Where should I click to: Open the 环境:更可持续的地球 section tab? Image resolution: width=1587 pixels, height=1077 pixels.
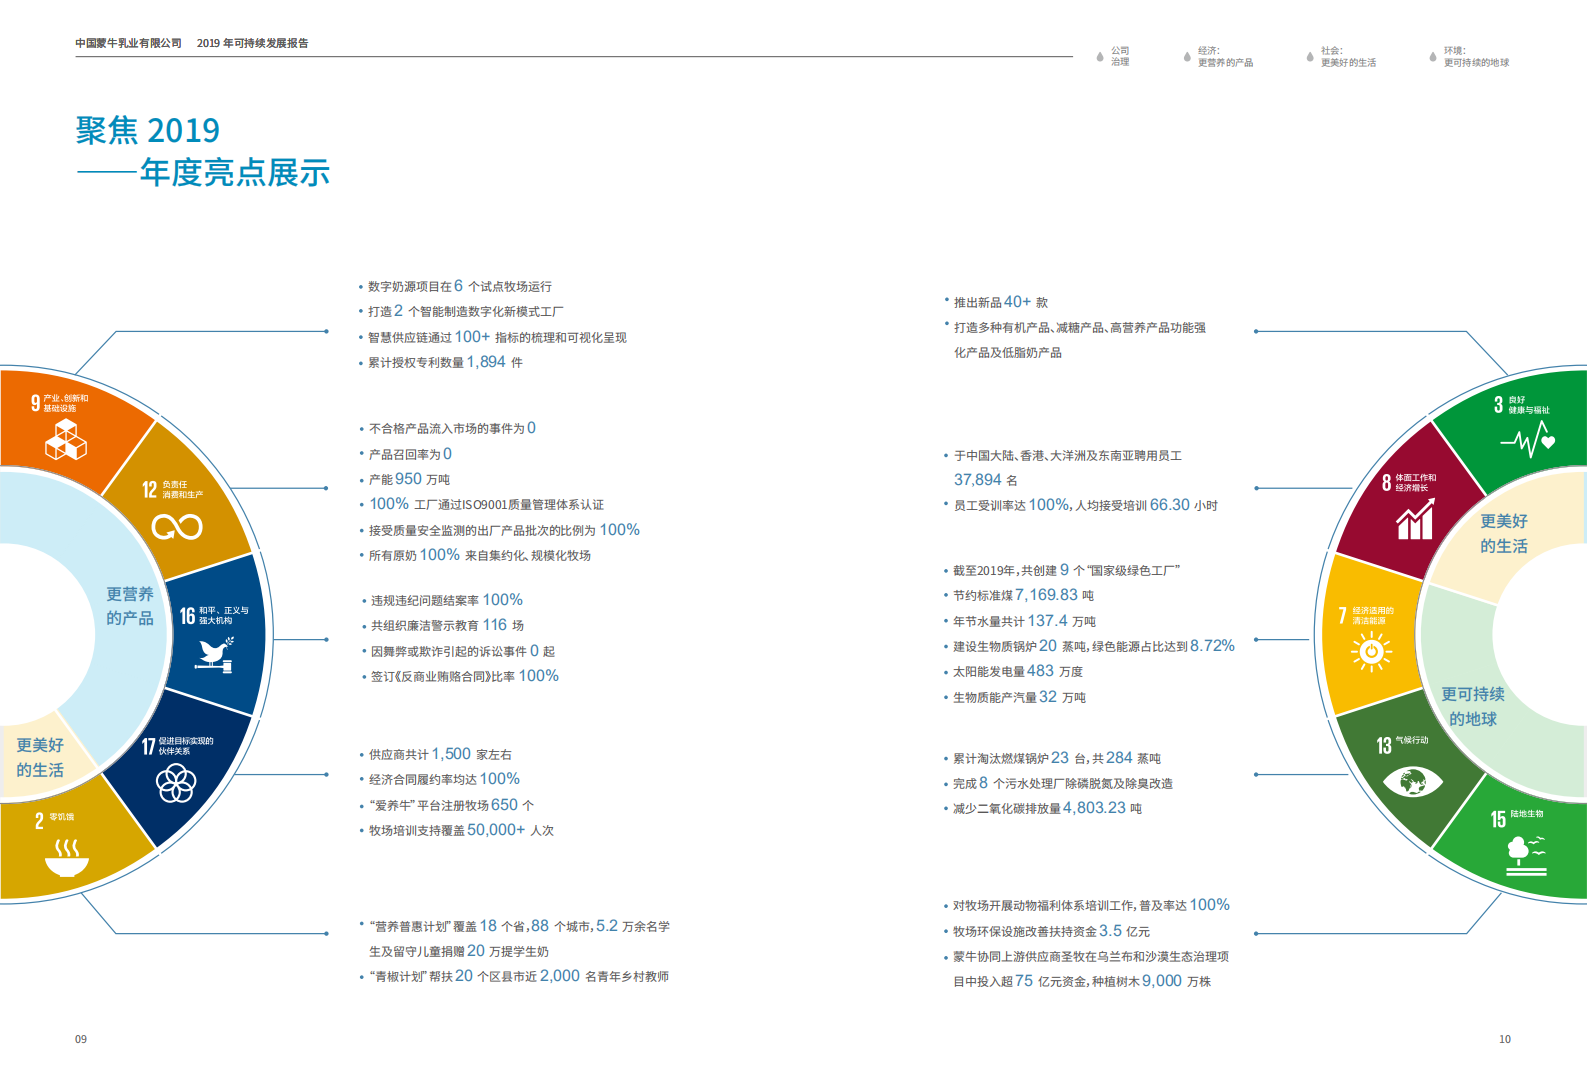(1476, 56)
